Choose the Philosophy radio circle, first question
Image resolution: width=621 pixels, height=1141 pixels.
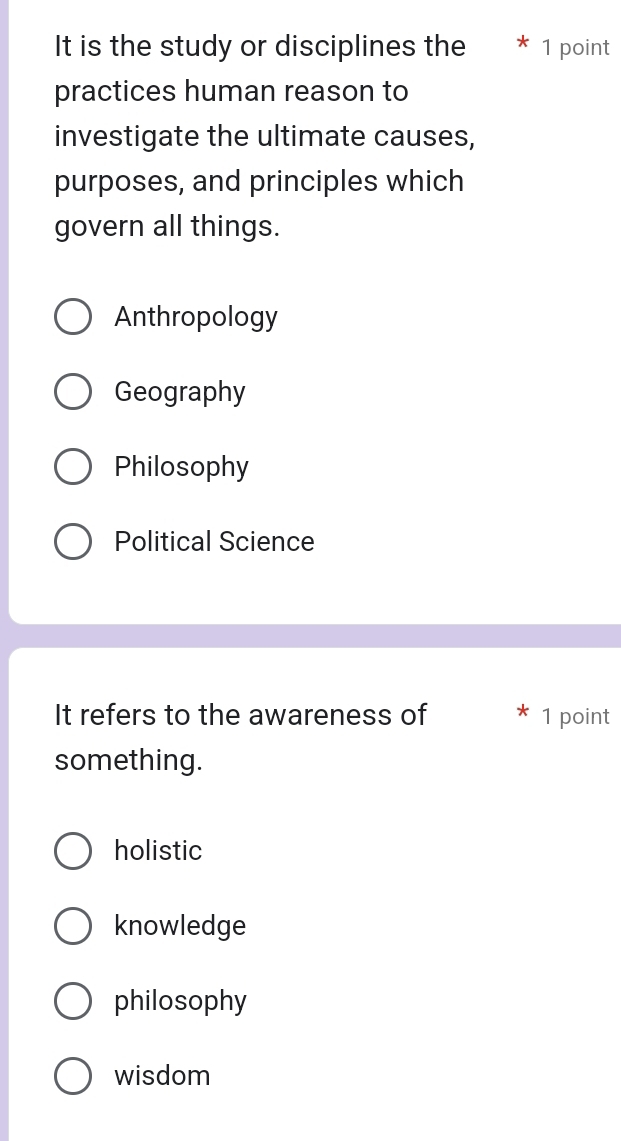point(73,467)
